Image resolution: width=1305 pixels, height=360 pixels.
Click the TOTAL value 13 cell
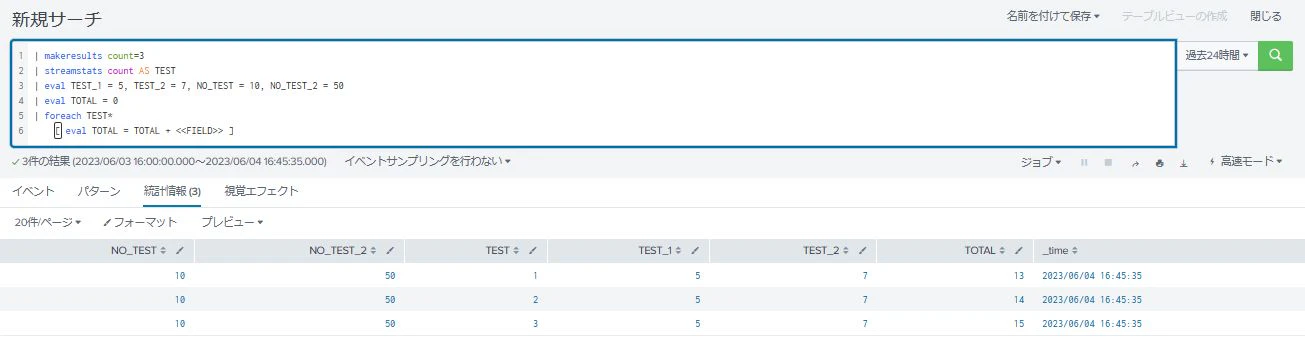tap(1018, 275)
